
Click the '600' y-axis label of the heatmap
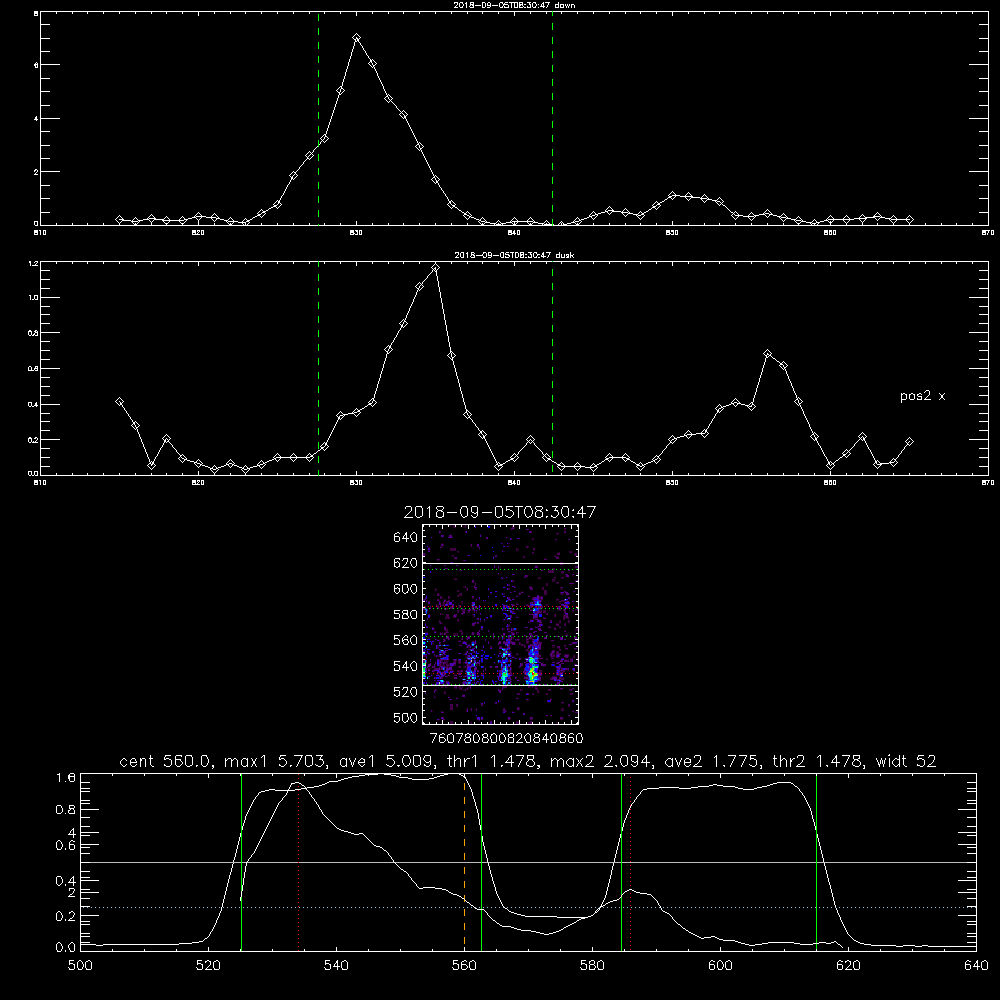406,589
